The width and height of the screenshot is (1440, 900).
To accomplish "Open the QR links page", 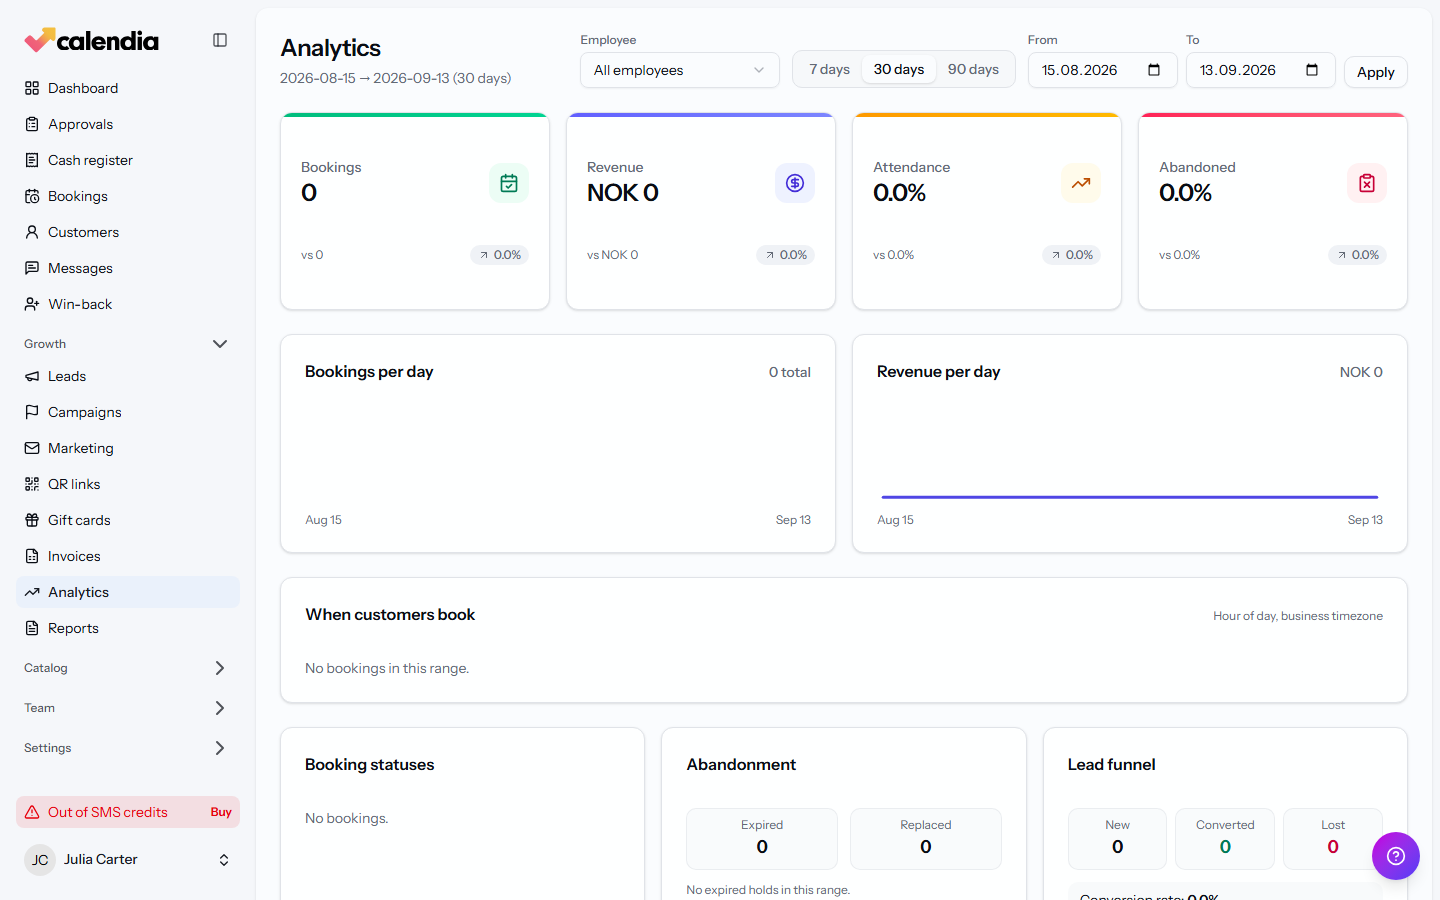I will pyautogui.click(x=128, y=484).
